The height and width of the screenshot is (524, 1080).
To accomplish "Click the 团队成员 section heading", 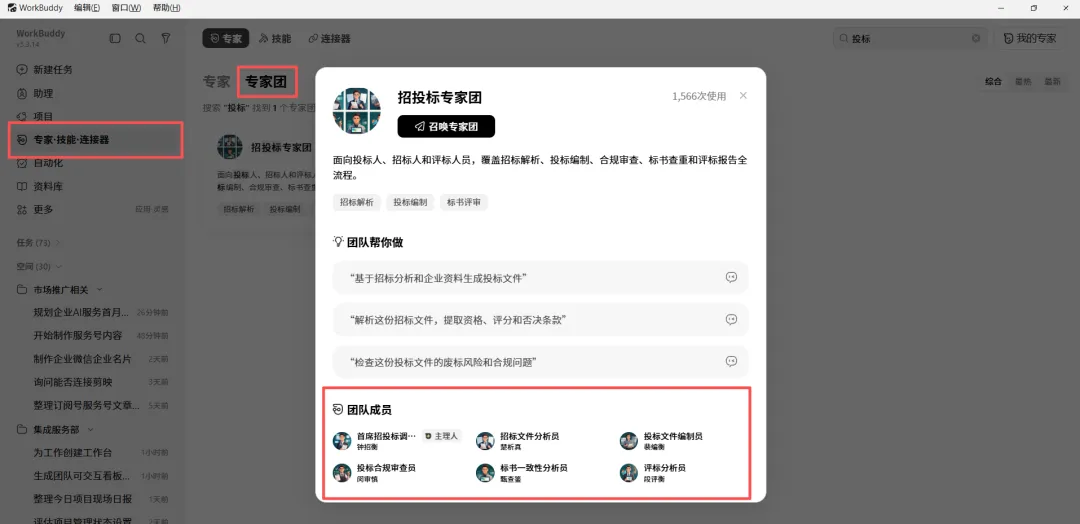I will [362, 410].
